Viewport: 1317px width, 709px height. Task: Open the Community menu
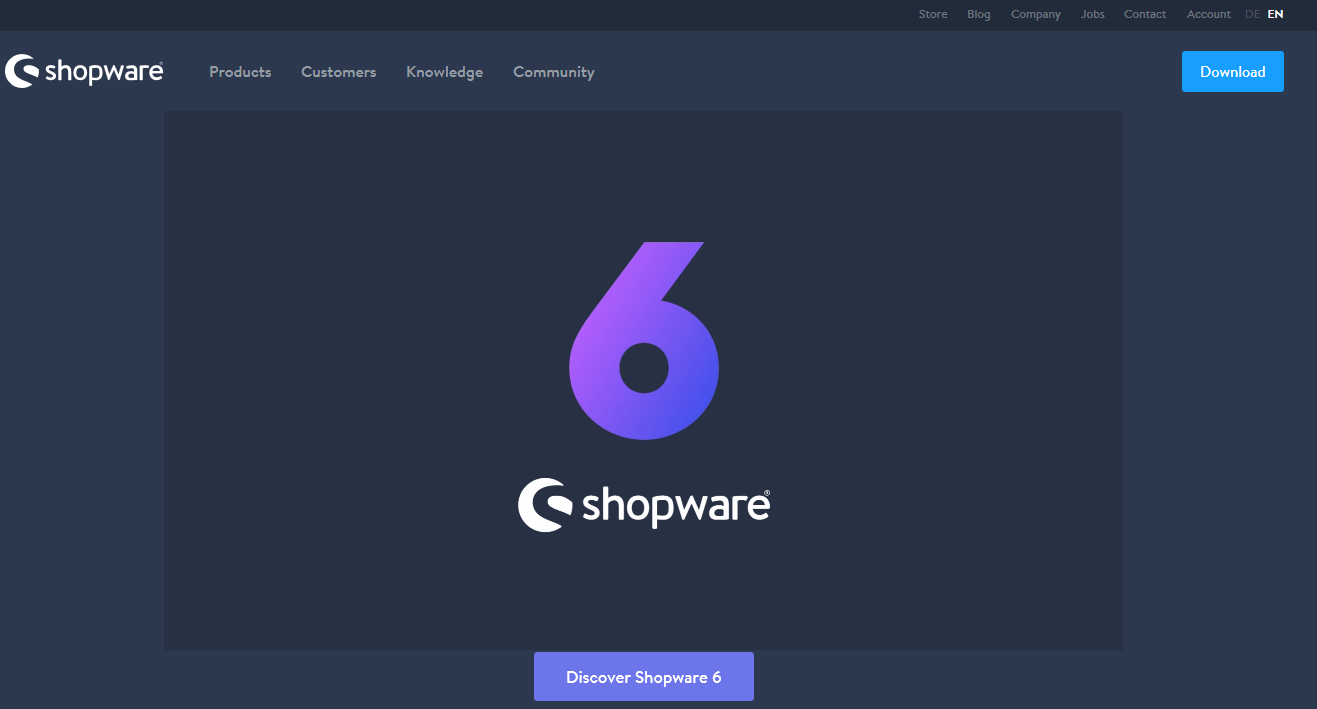554,72
